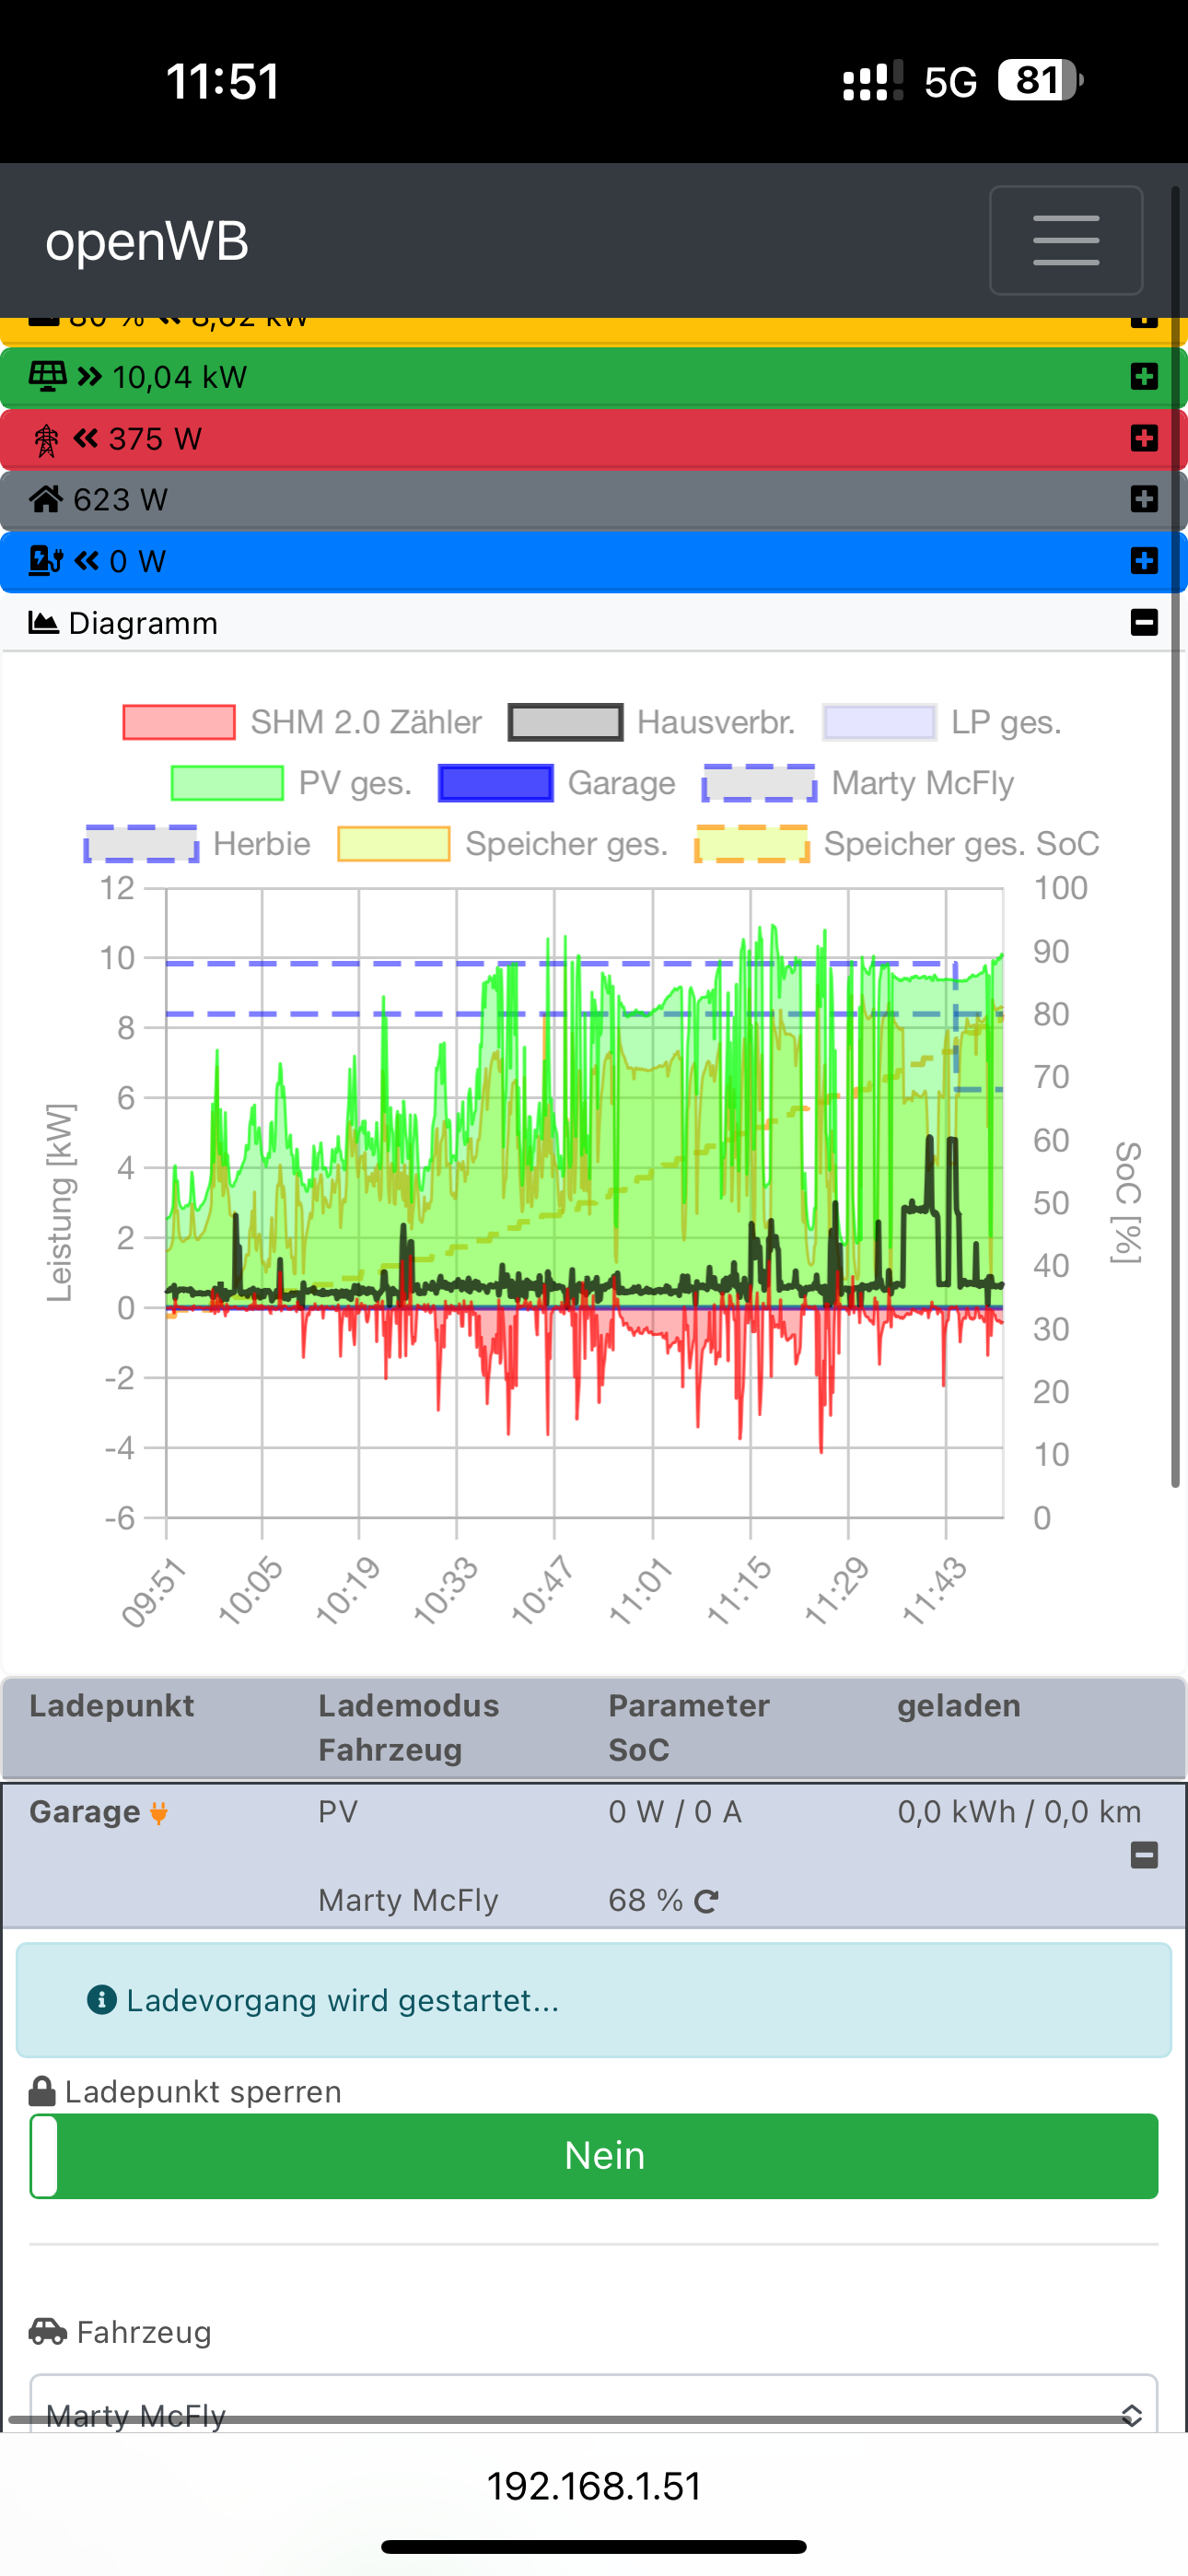Viewport: 1188px width, 2576px height.
Task: Click the solar panel icon
Action: coord(48,376)
